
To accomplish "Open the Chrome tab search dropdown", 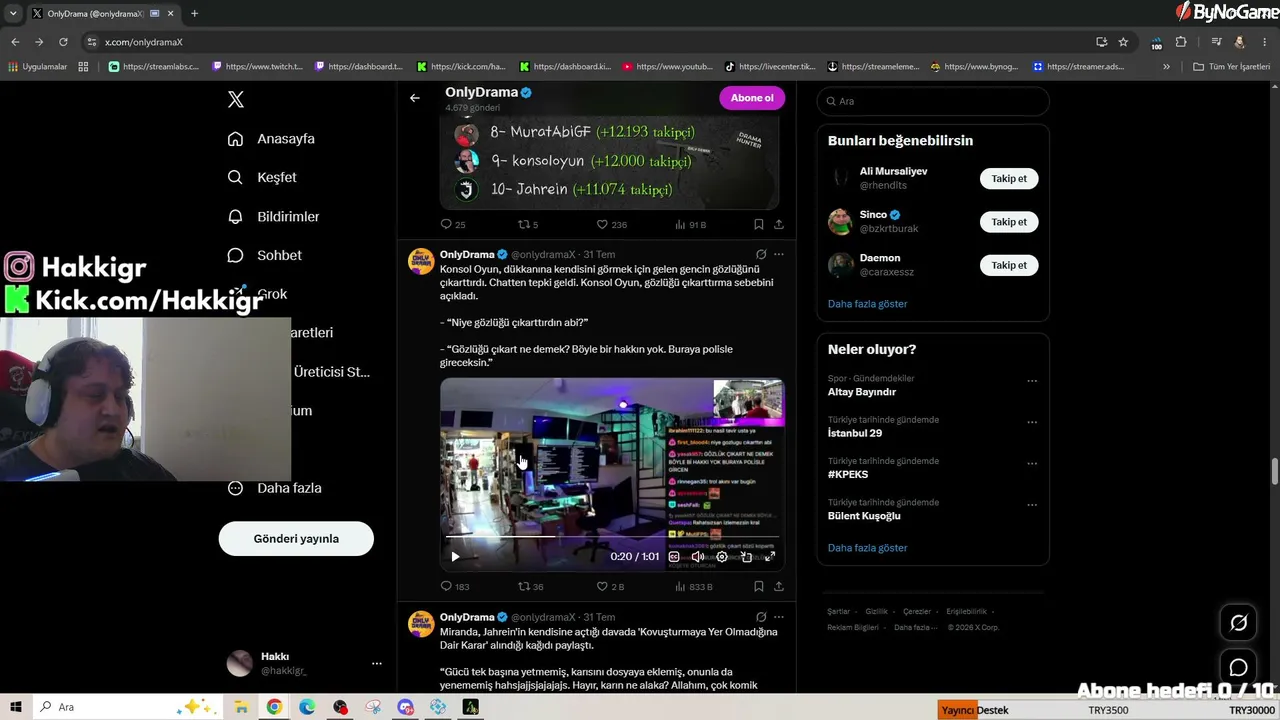I will (x=14, y=14).
